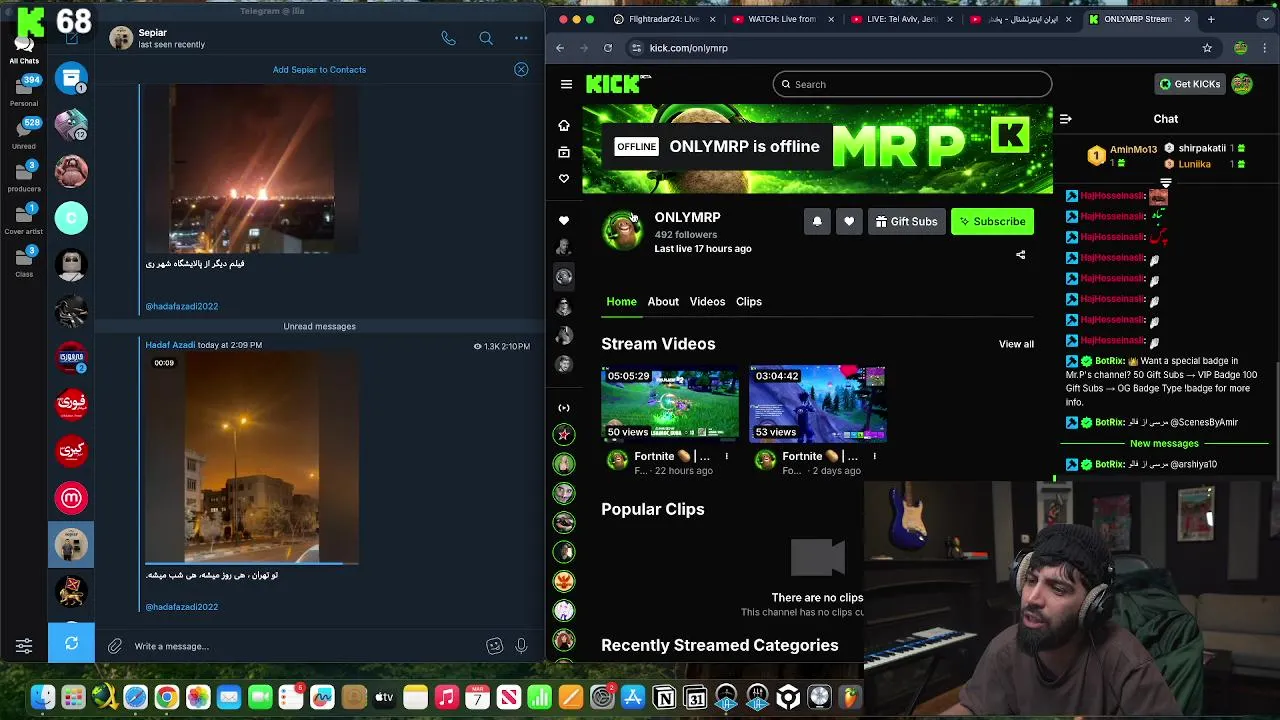1280x720 pixels.
Task: Click View all stream videos
Action: pyautogui.click(x=1016, y=344)
